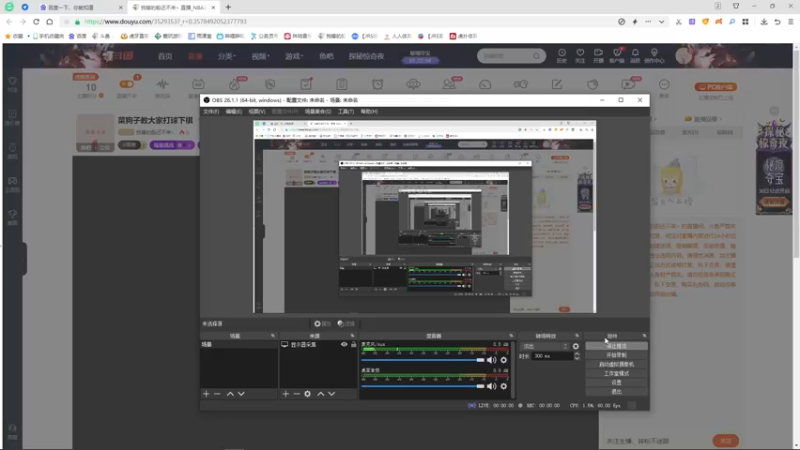Start the OBS virtual camera
Viewport: 800px width, 450px height.
pyautogui.click(x=616, y=364)
